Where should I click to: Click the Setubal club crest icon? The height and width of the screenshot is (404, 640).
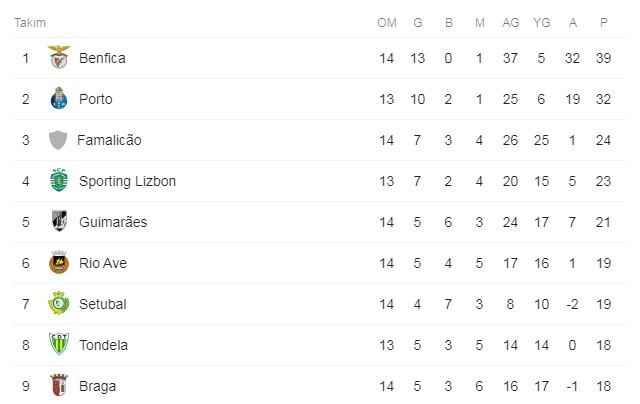58,304
